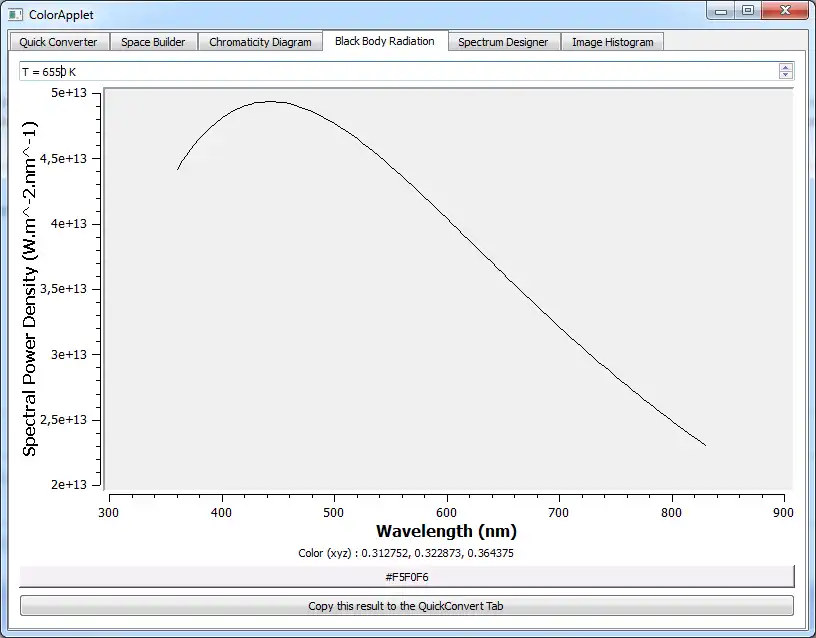Close the ColorApplet window
Viewport: 816px width, 638px height.
coord(785,11)
